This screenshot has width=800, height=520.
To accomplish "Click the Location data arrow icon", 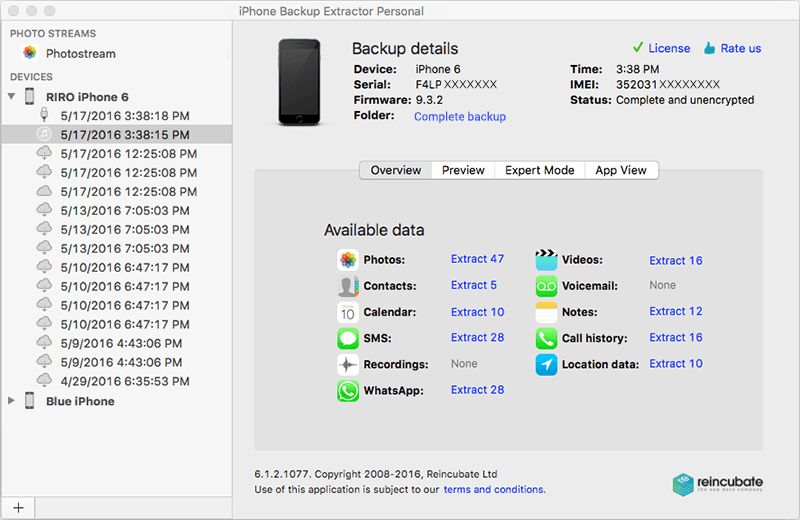I will (546, 364).
